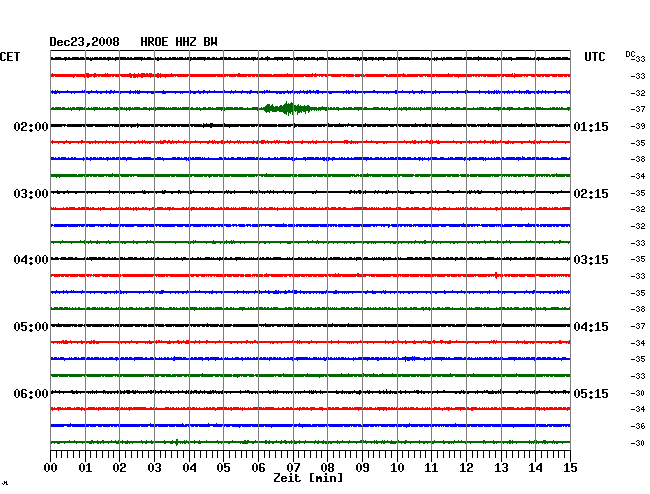Image resolution: width=650 pixels, height=494 pixels.
Task: Click the black trace at 02:00 CET
Action: point(310,125)
